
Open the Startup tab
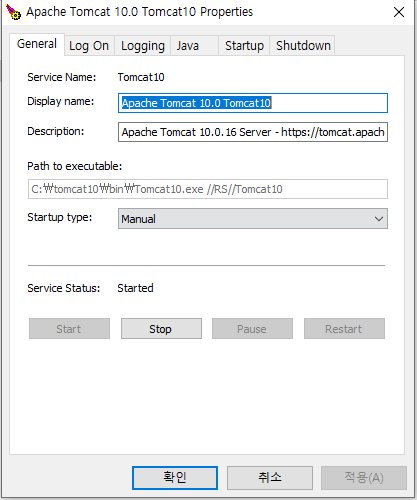(x=244, y=46)
